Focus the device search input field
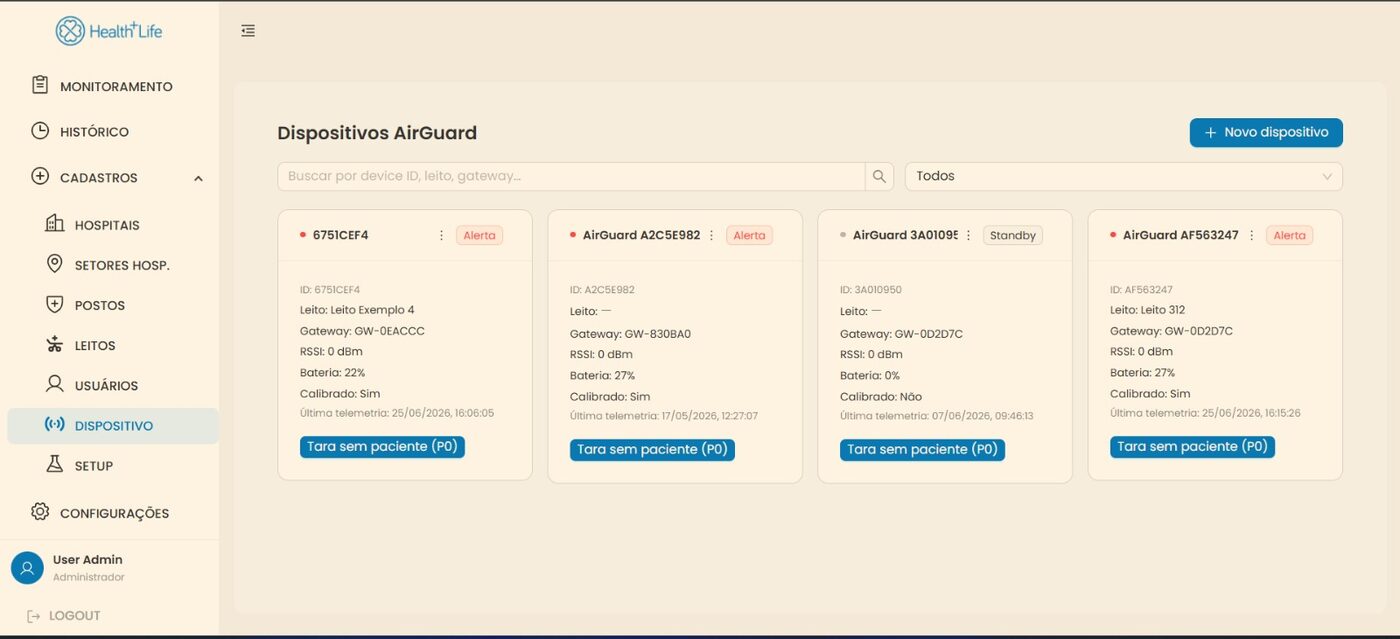1400x639 pixels. pyautogui.click(x=571, y=176)
